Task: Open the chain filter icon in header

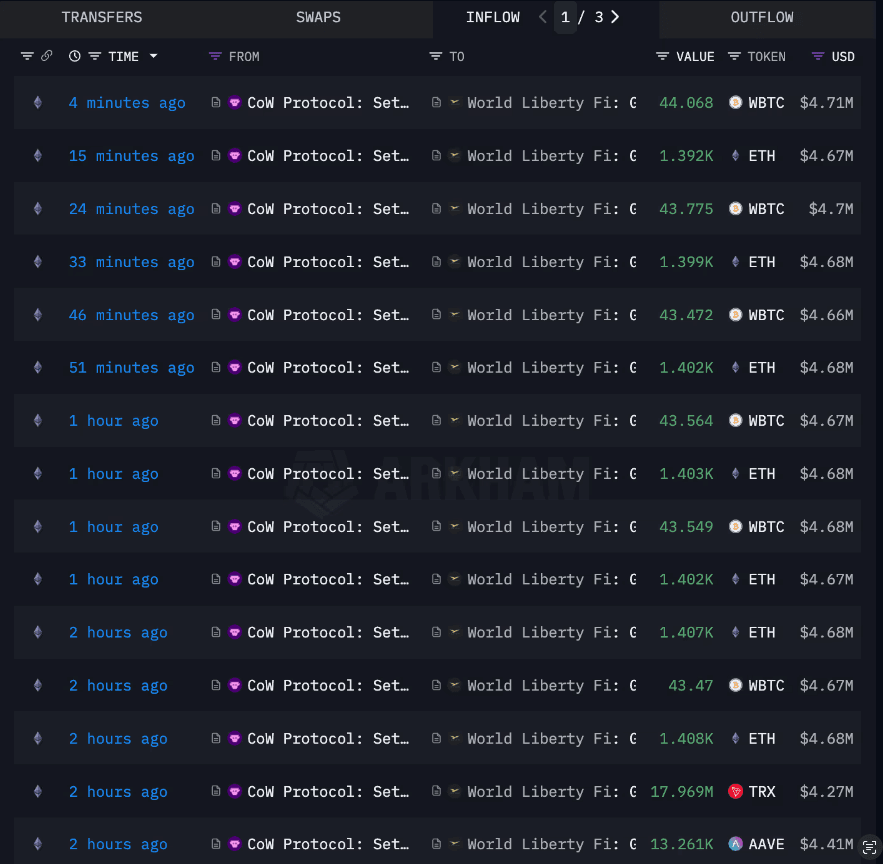Action: pos(27,56)
